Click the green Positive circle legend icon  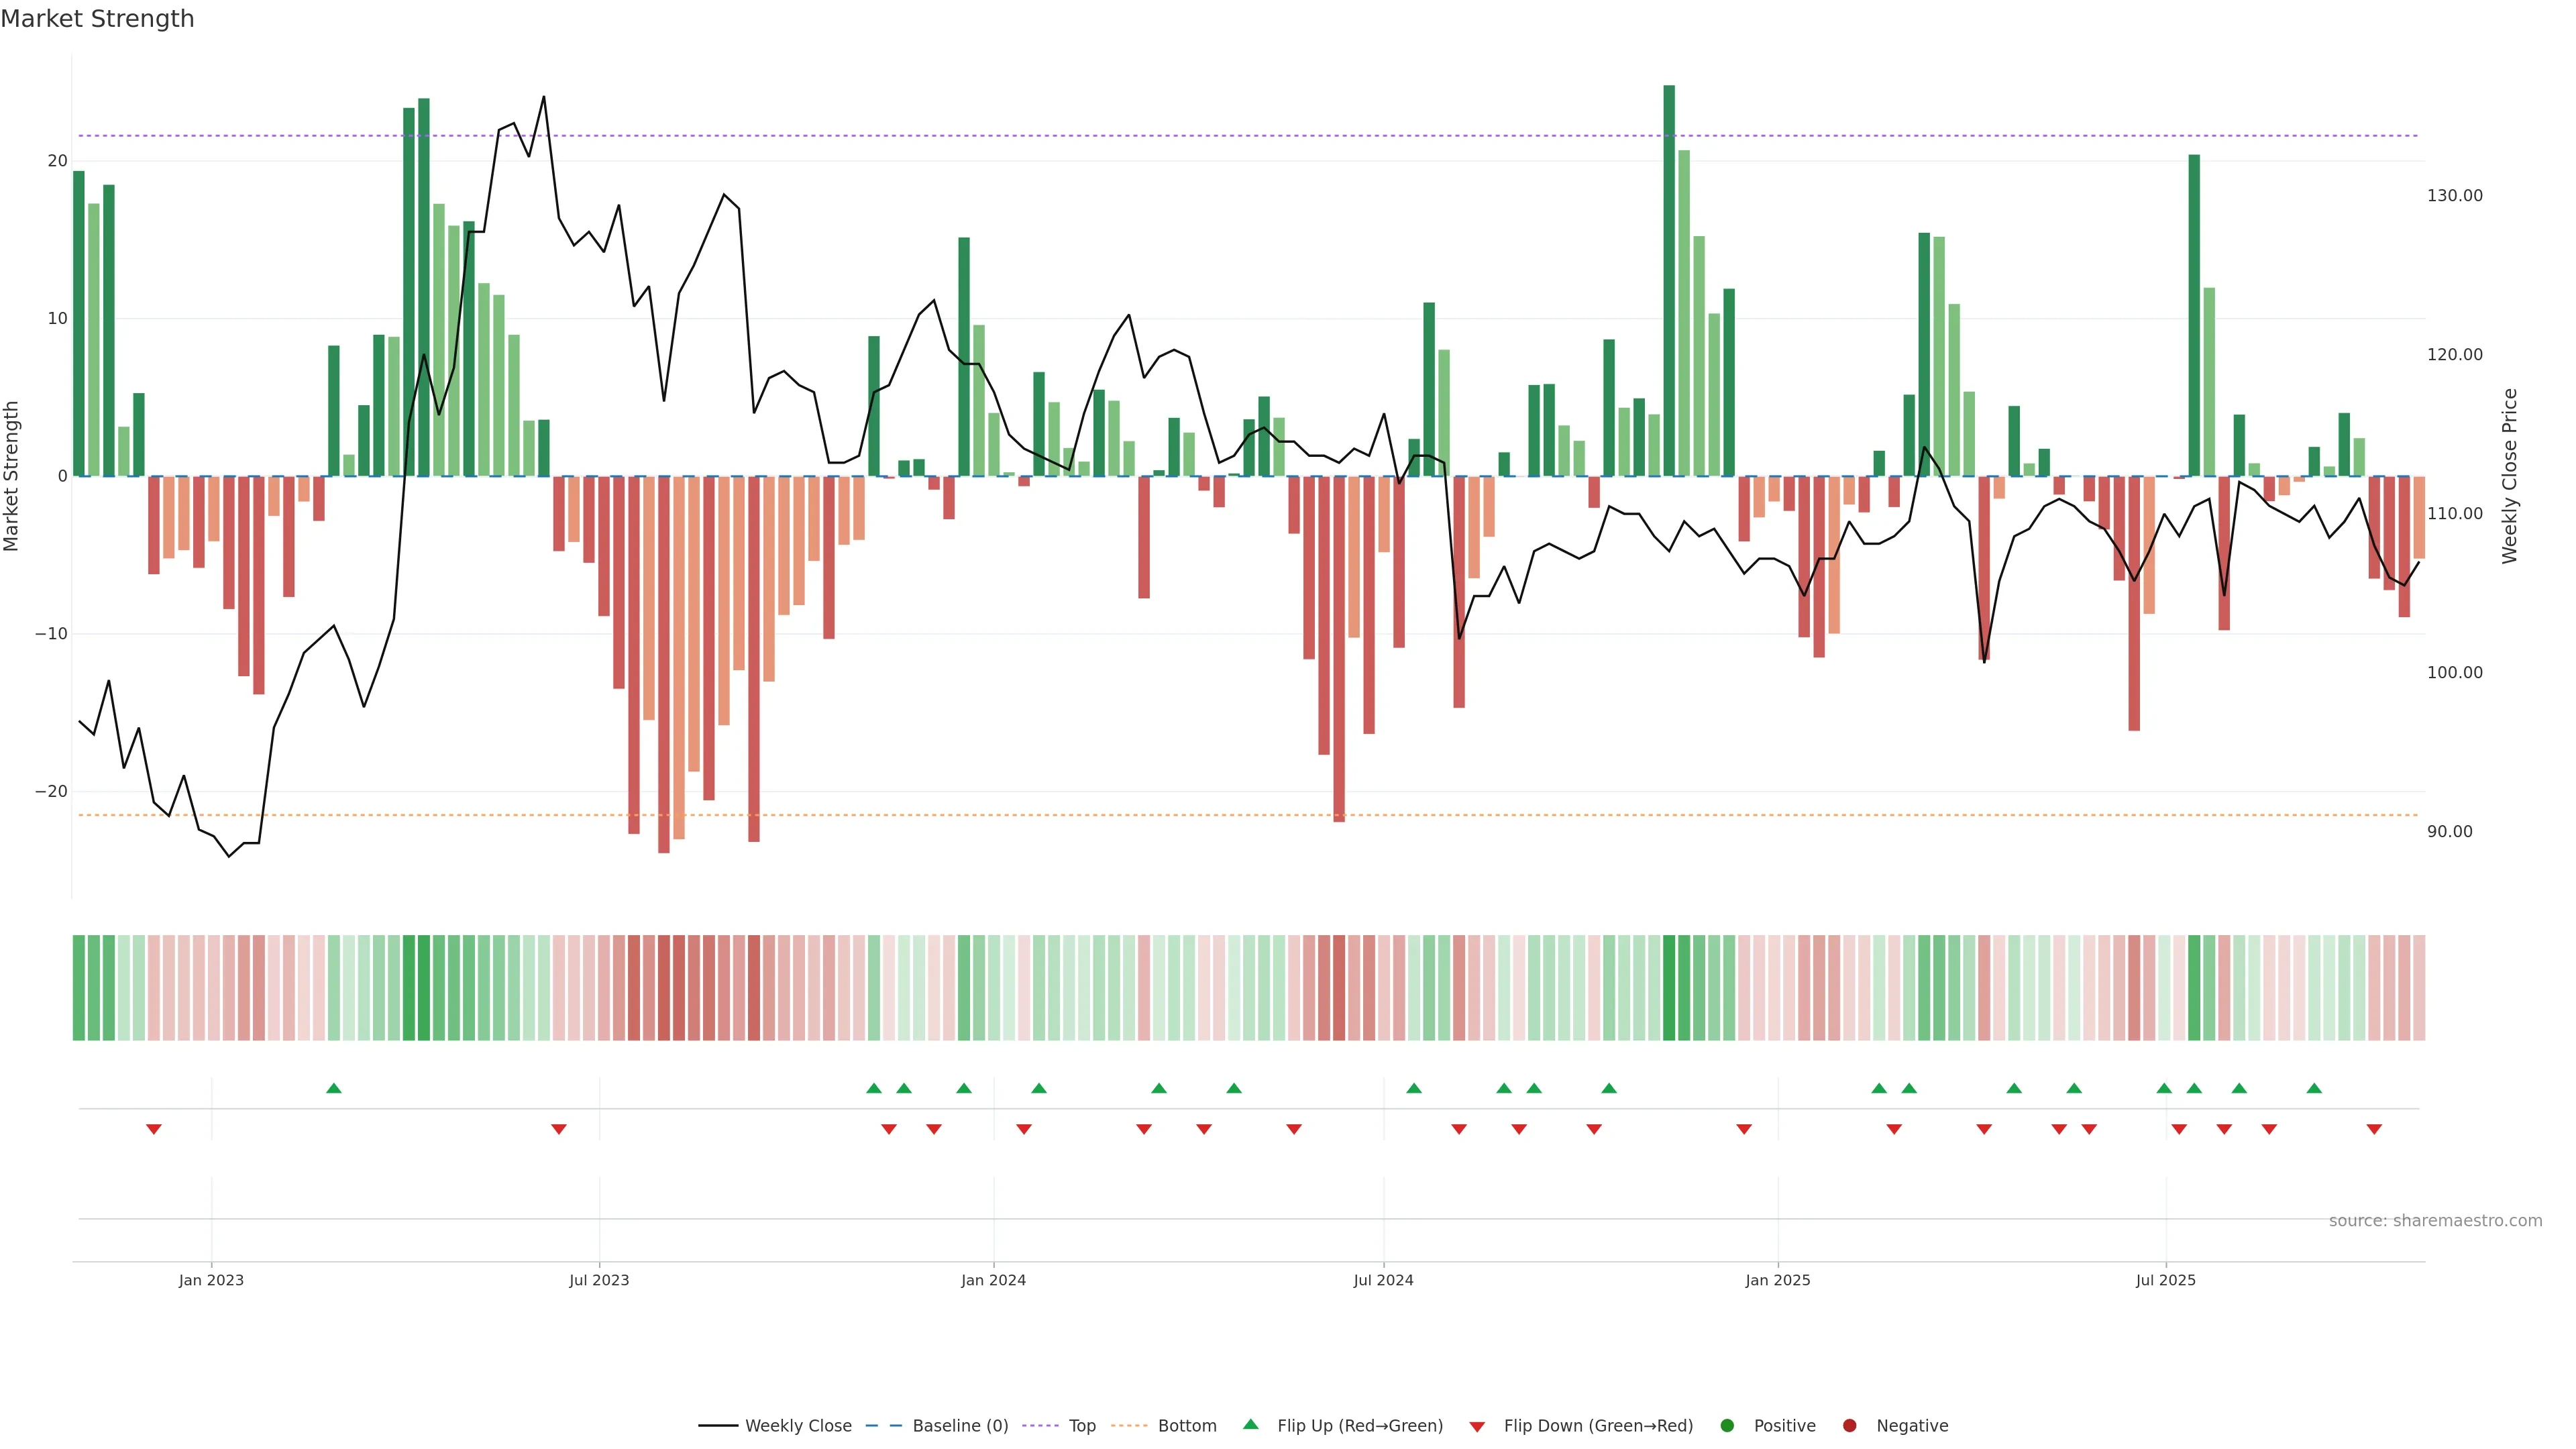[x=1727, y=1426]
